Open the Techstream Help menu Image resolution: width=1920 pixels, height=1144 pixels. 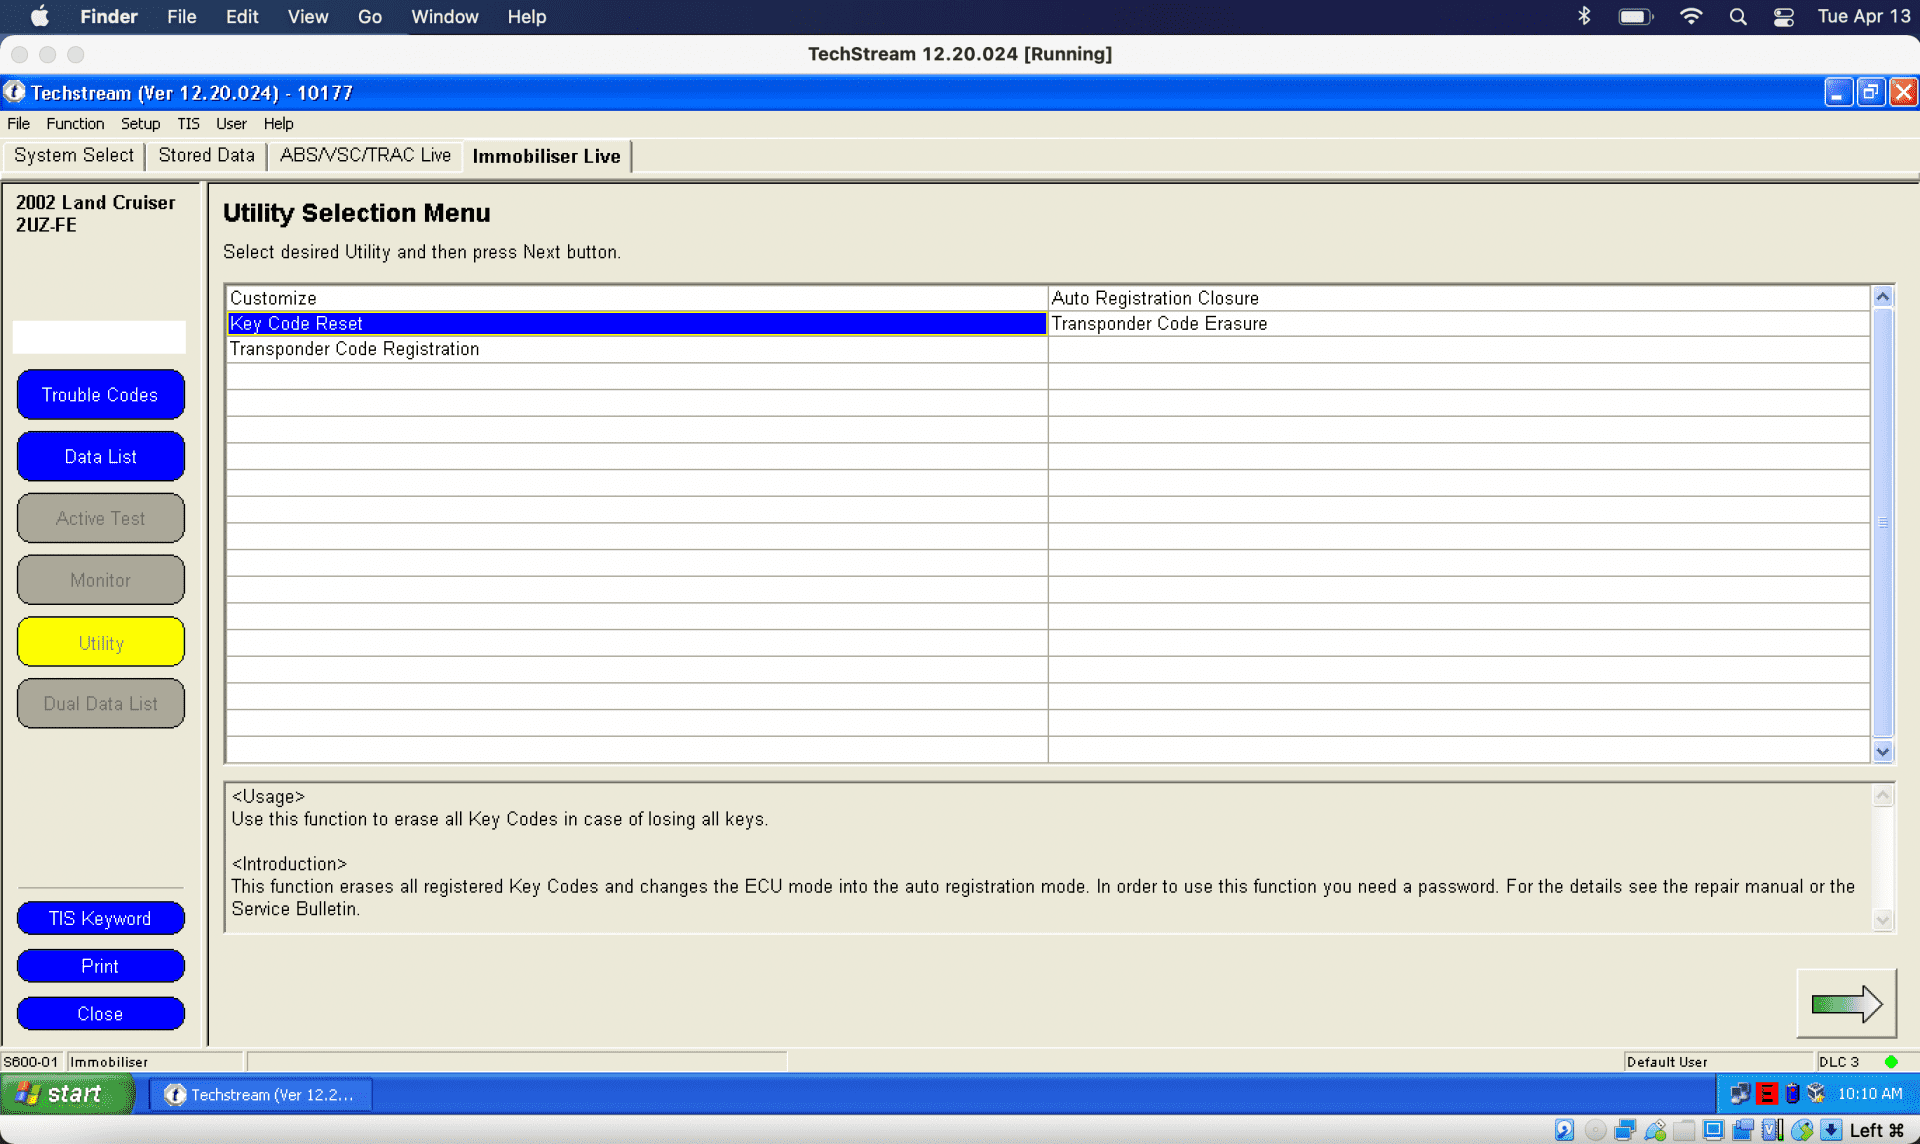[x=278, y=123]
